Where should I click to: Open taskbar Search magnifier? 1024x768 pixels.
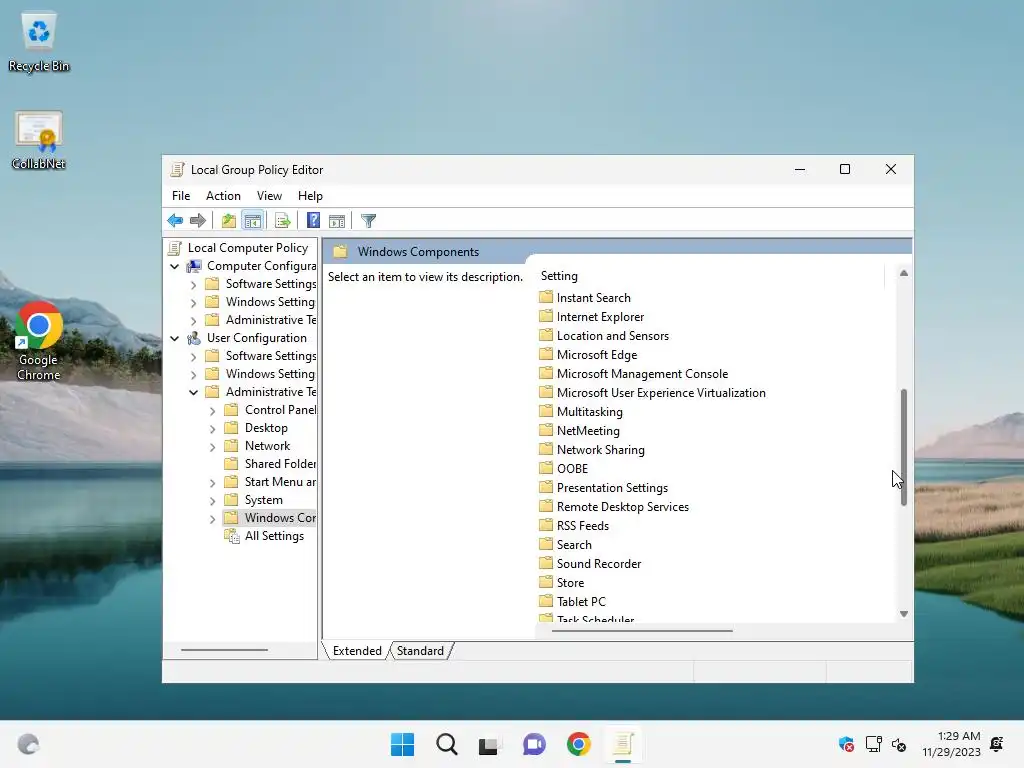[x=447, y=744]
